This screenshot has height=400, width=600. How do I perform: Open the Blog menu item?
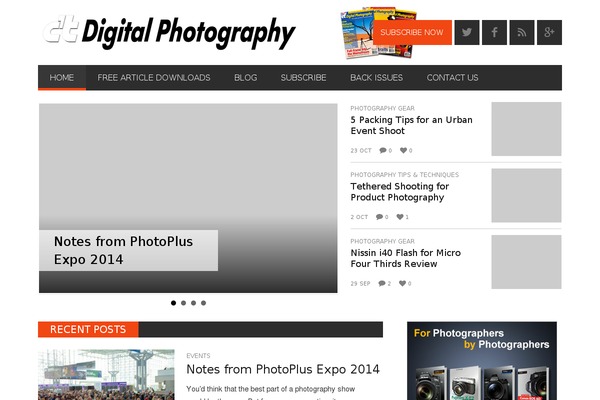[245, 78]
